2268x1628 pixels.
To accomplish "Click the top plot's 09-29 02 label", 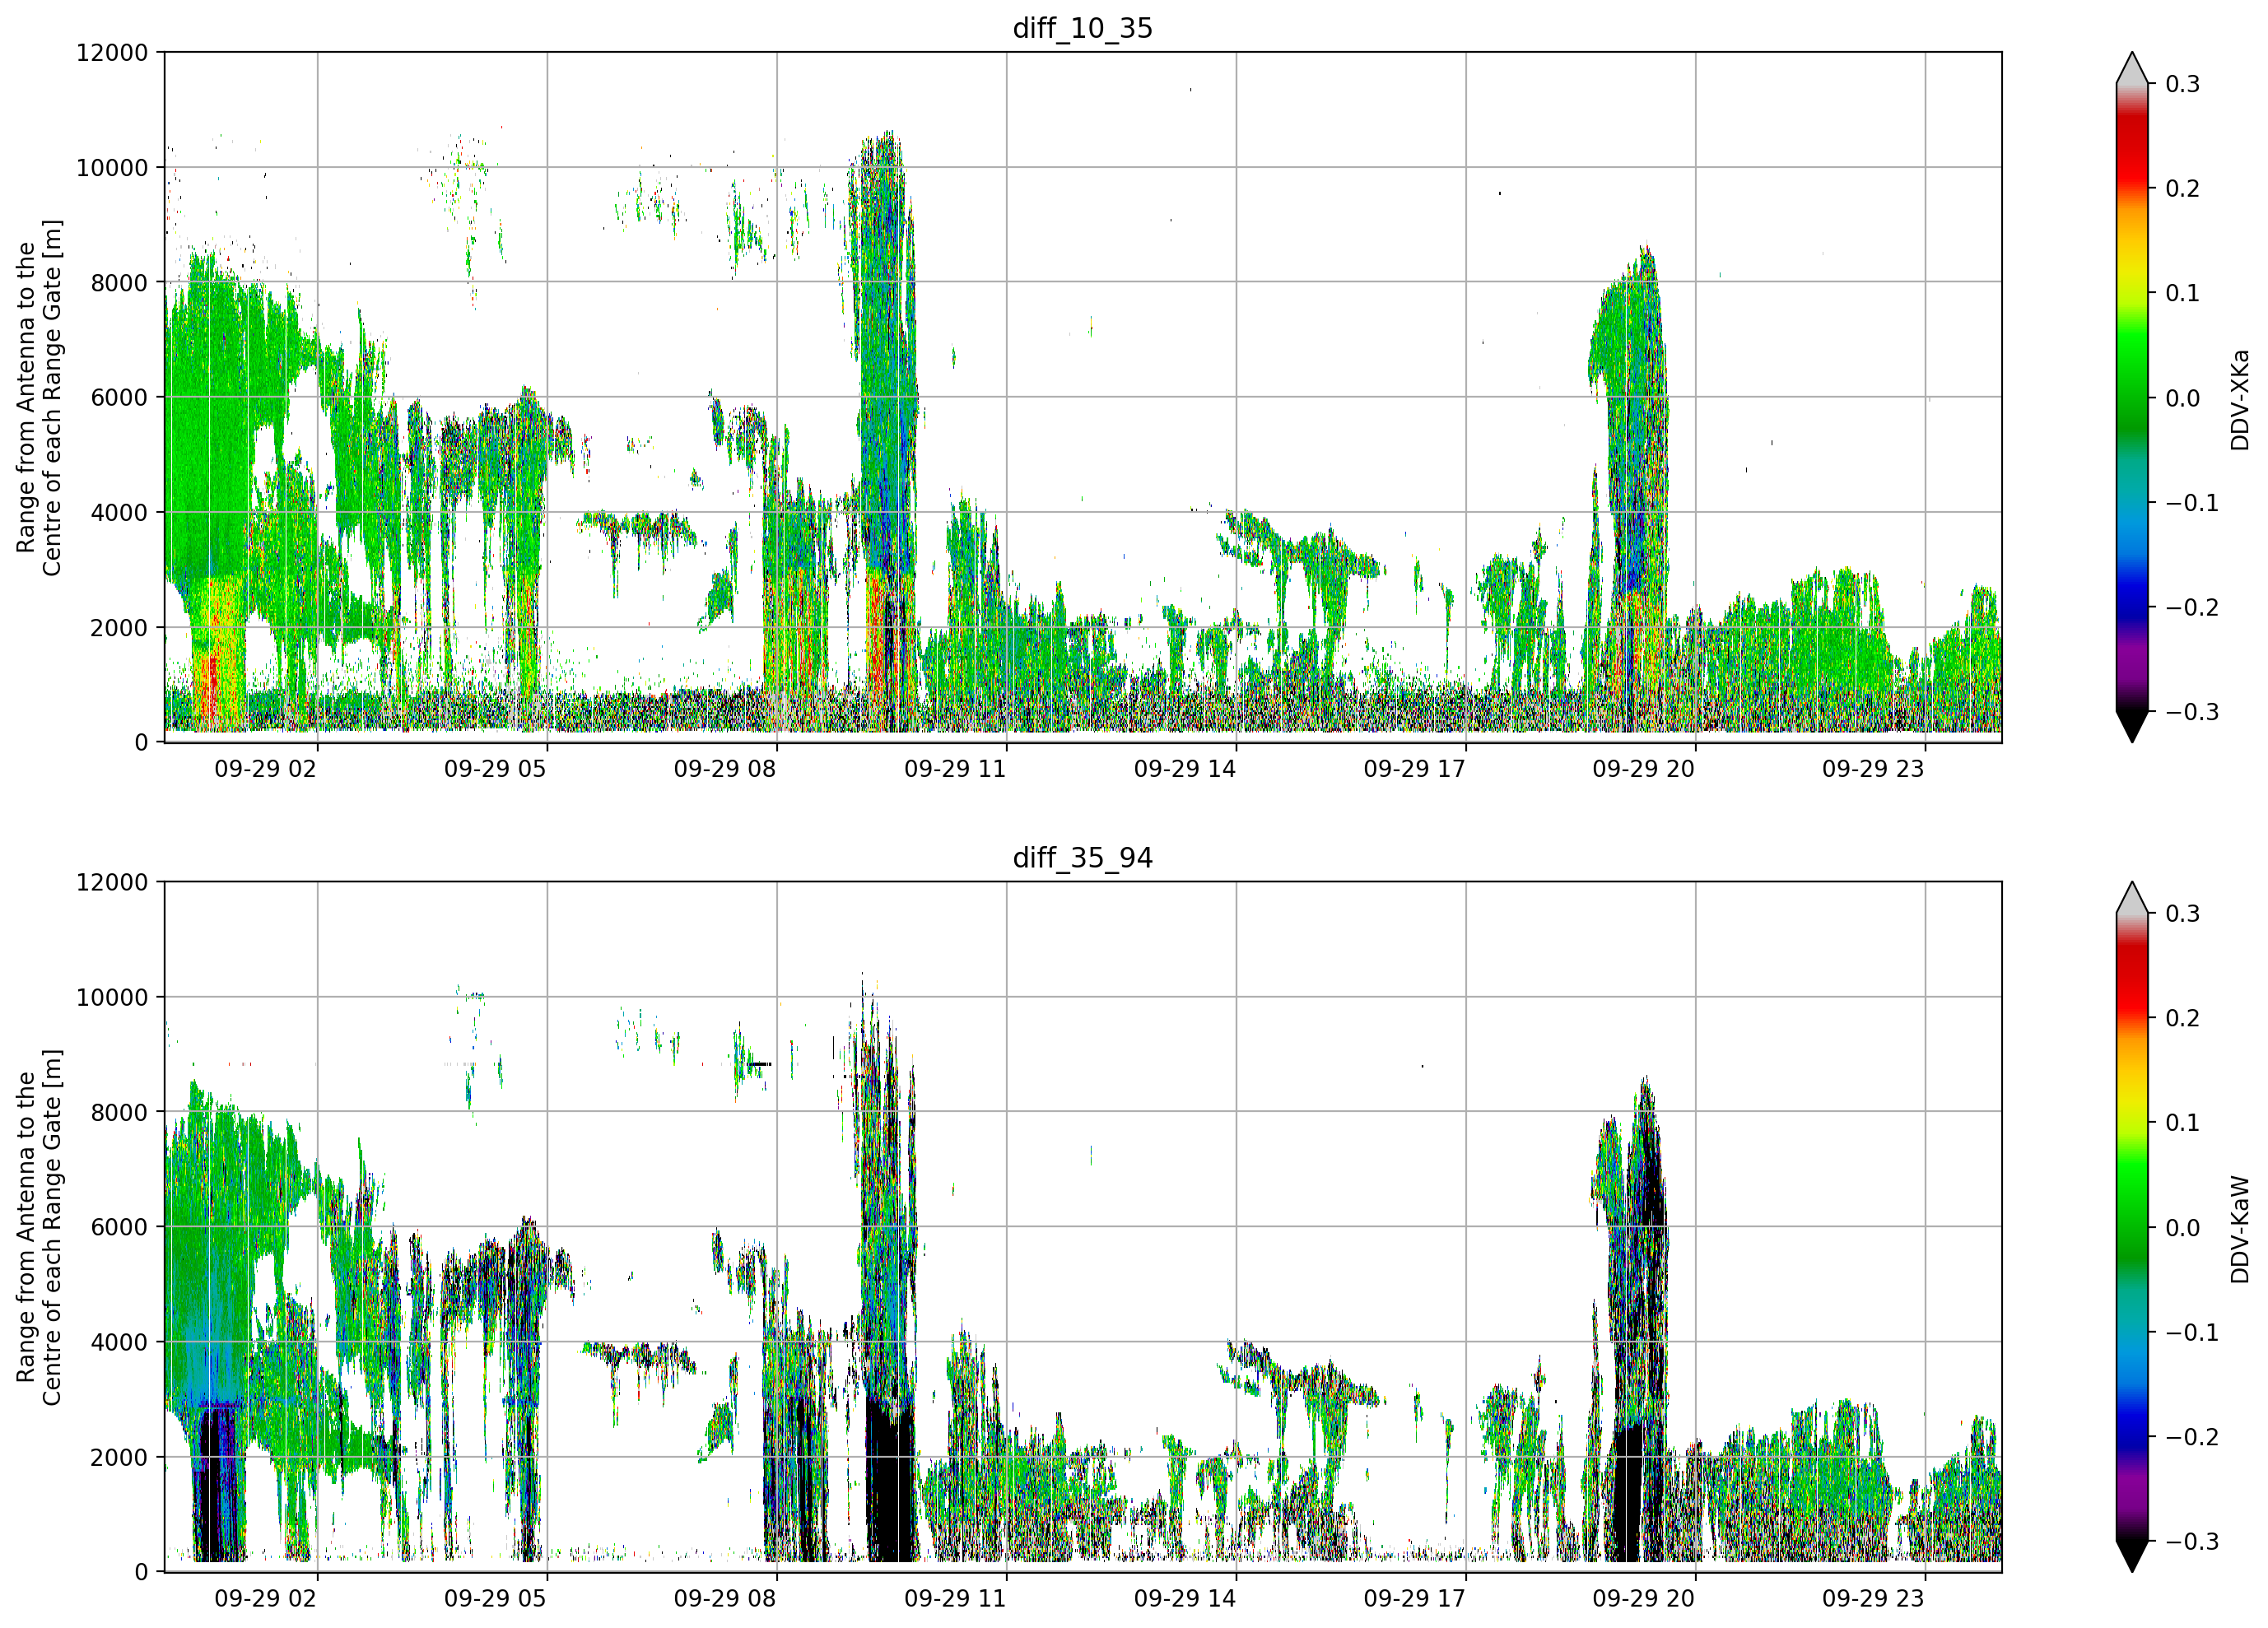I will pos(265,769).
